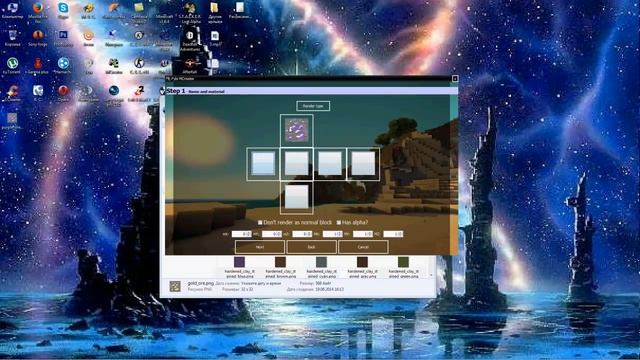Viewport: 640px width, 360px height.
Task: Open the blue circle icon beside the red figure
Action: pyautogui.click(x=63, y=65)
